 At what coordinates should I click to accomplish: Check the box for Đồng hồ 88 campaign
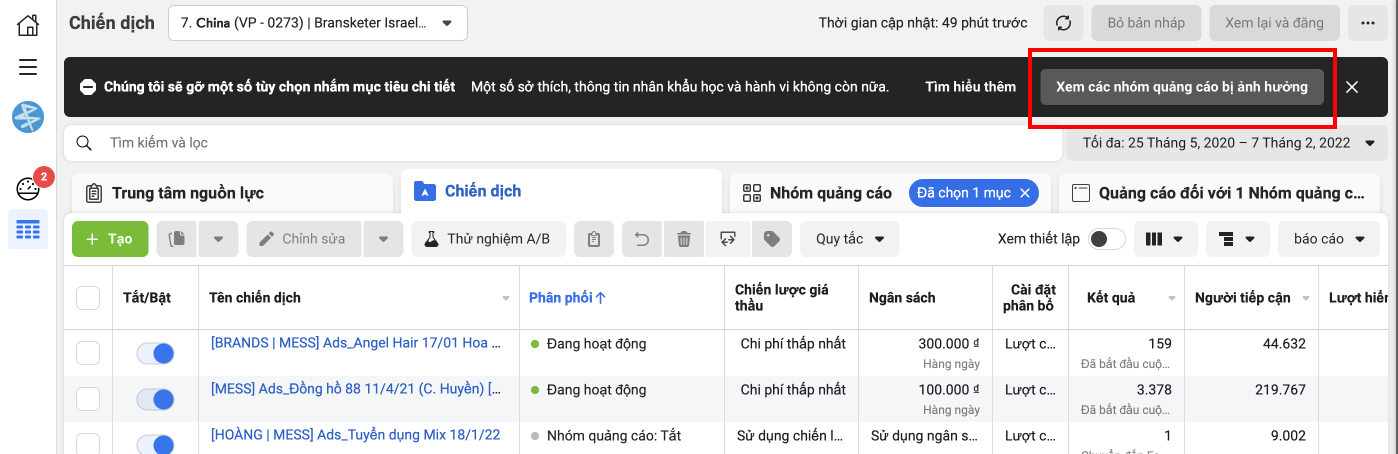pos(88,399)
